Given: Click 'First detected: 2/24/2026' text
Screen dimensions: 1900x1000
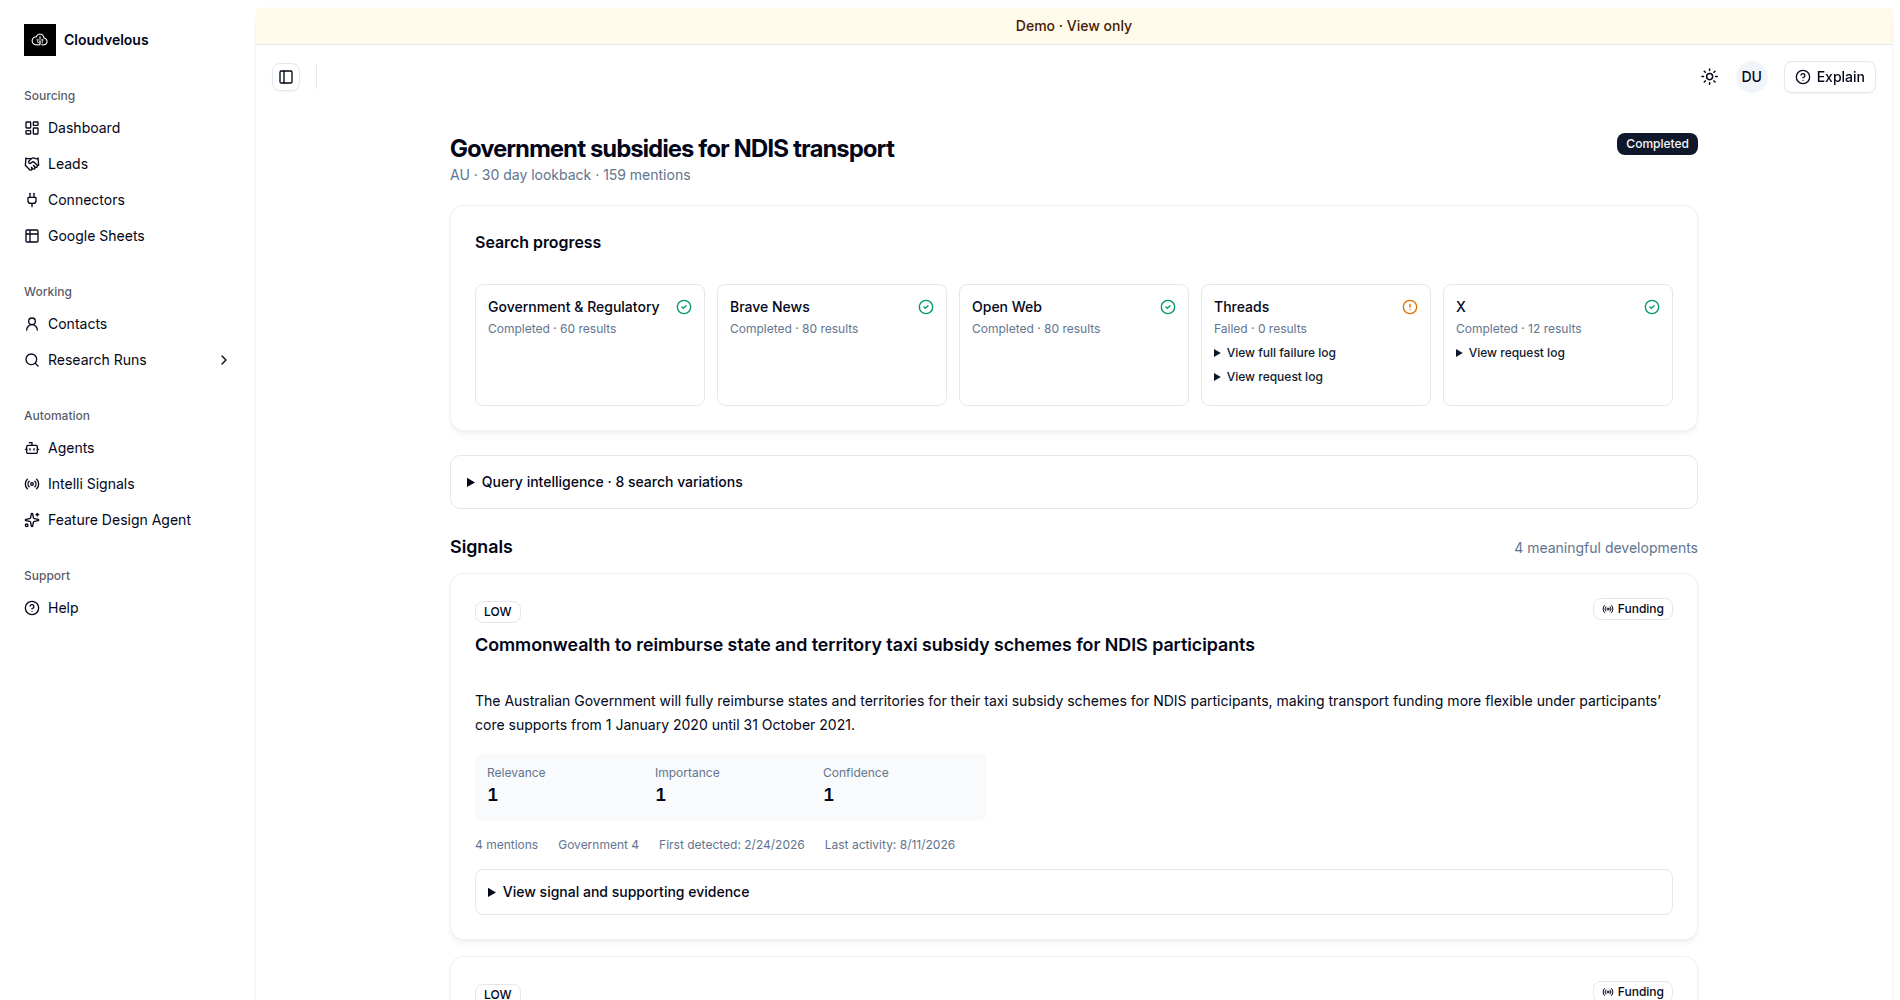Looking at the screenshot, I should [731, 845].
